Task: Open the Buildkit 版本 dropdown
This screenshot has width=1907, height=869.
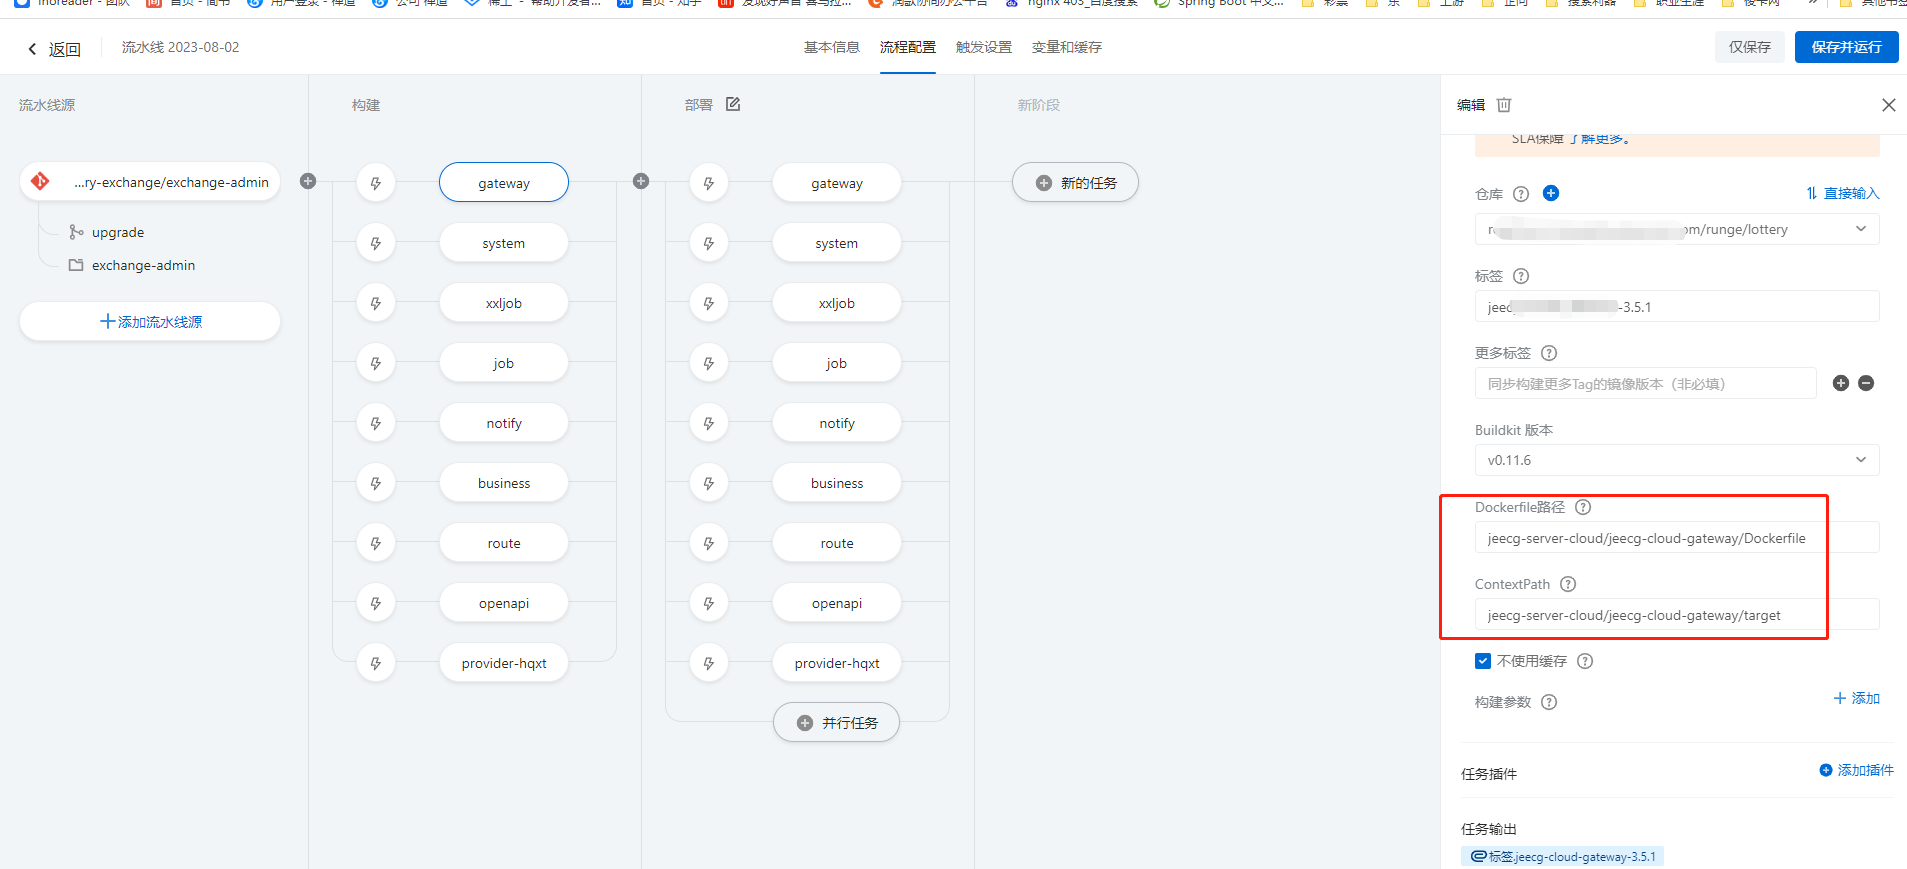Action: coord(1677,460)
